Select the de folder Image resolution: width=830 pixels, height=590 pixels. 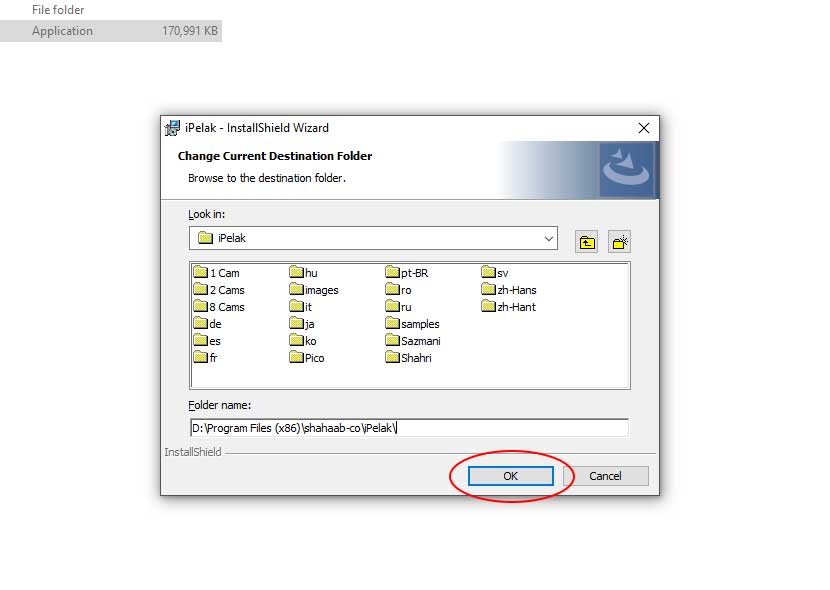click(x=208, y=324)
